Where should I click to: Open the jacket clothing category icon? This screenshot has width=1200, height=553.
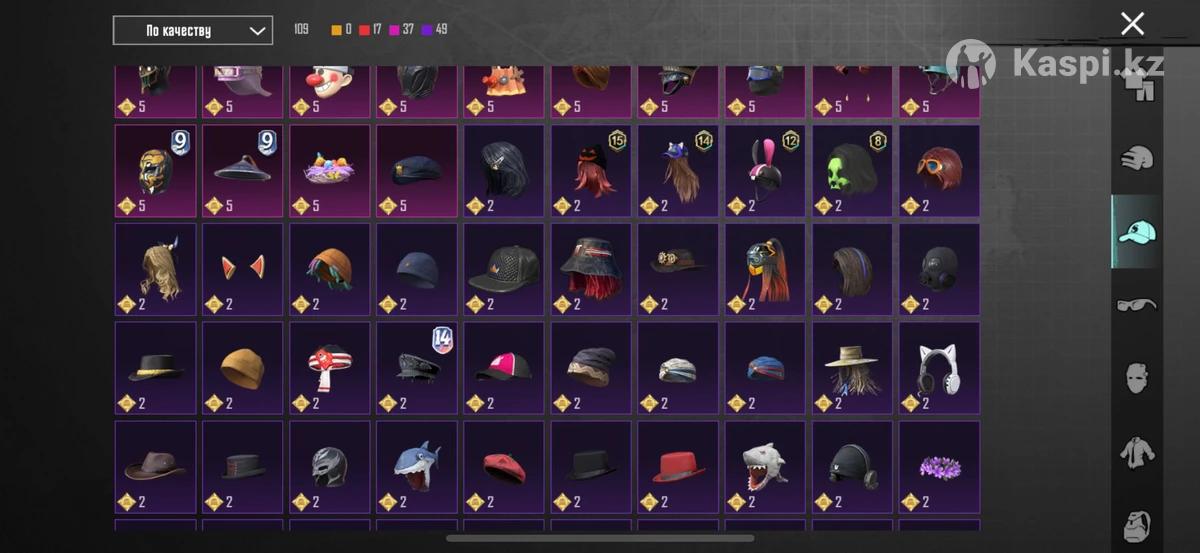(x=1137, y=452)
